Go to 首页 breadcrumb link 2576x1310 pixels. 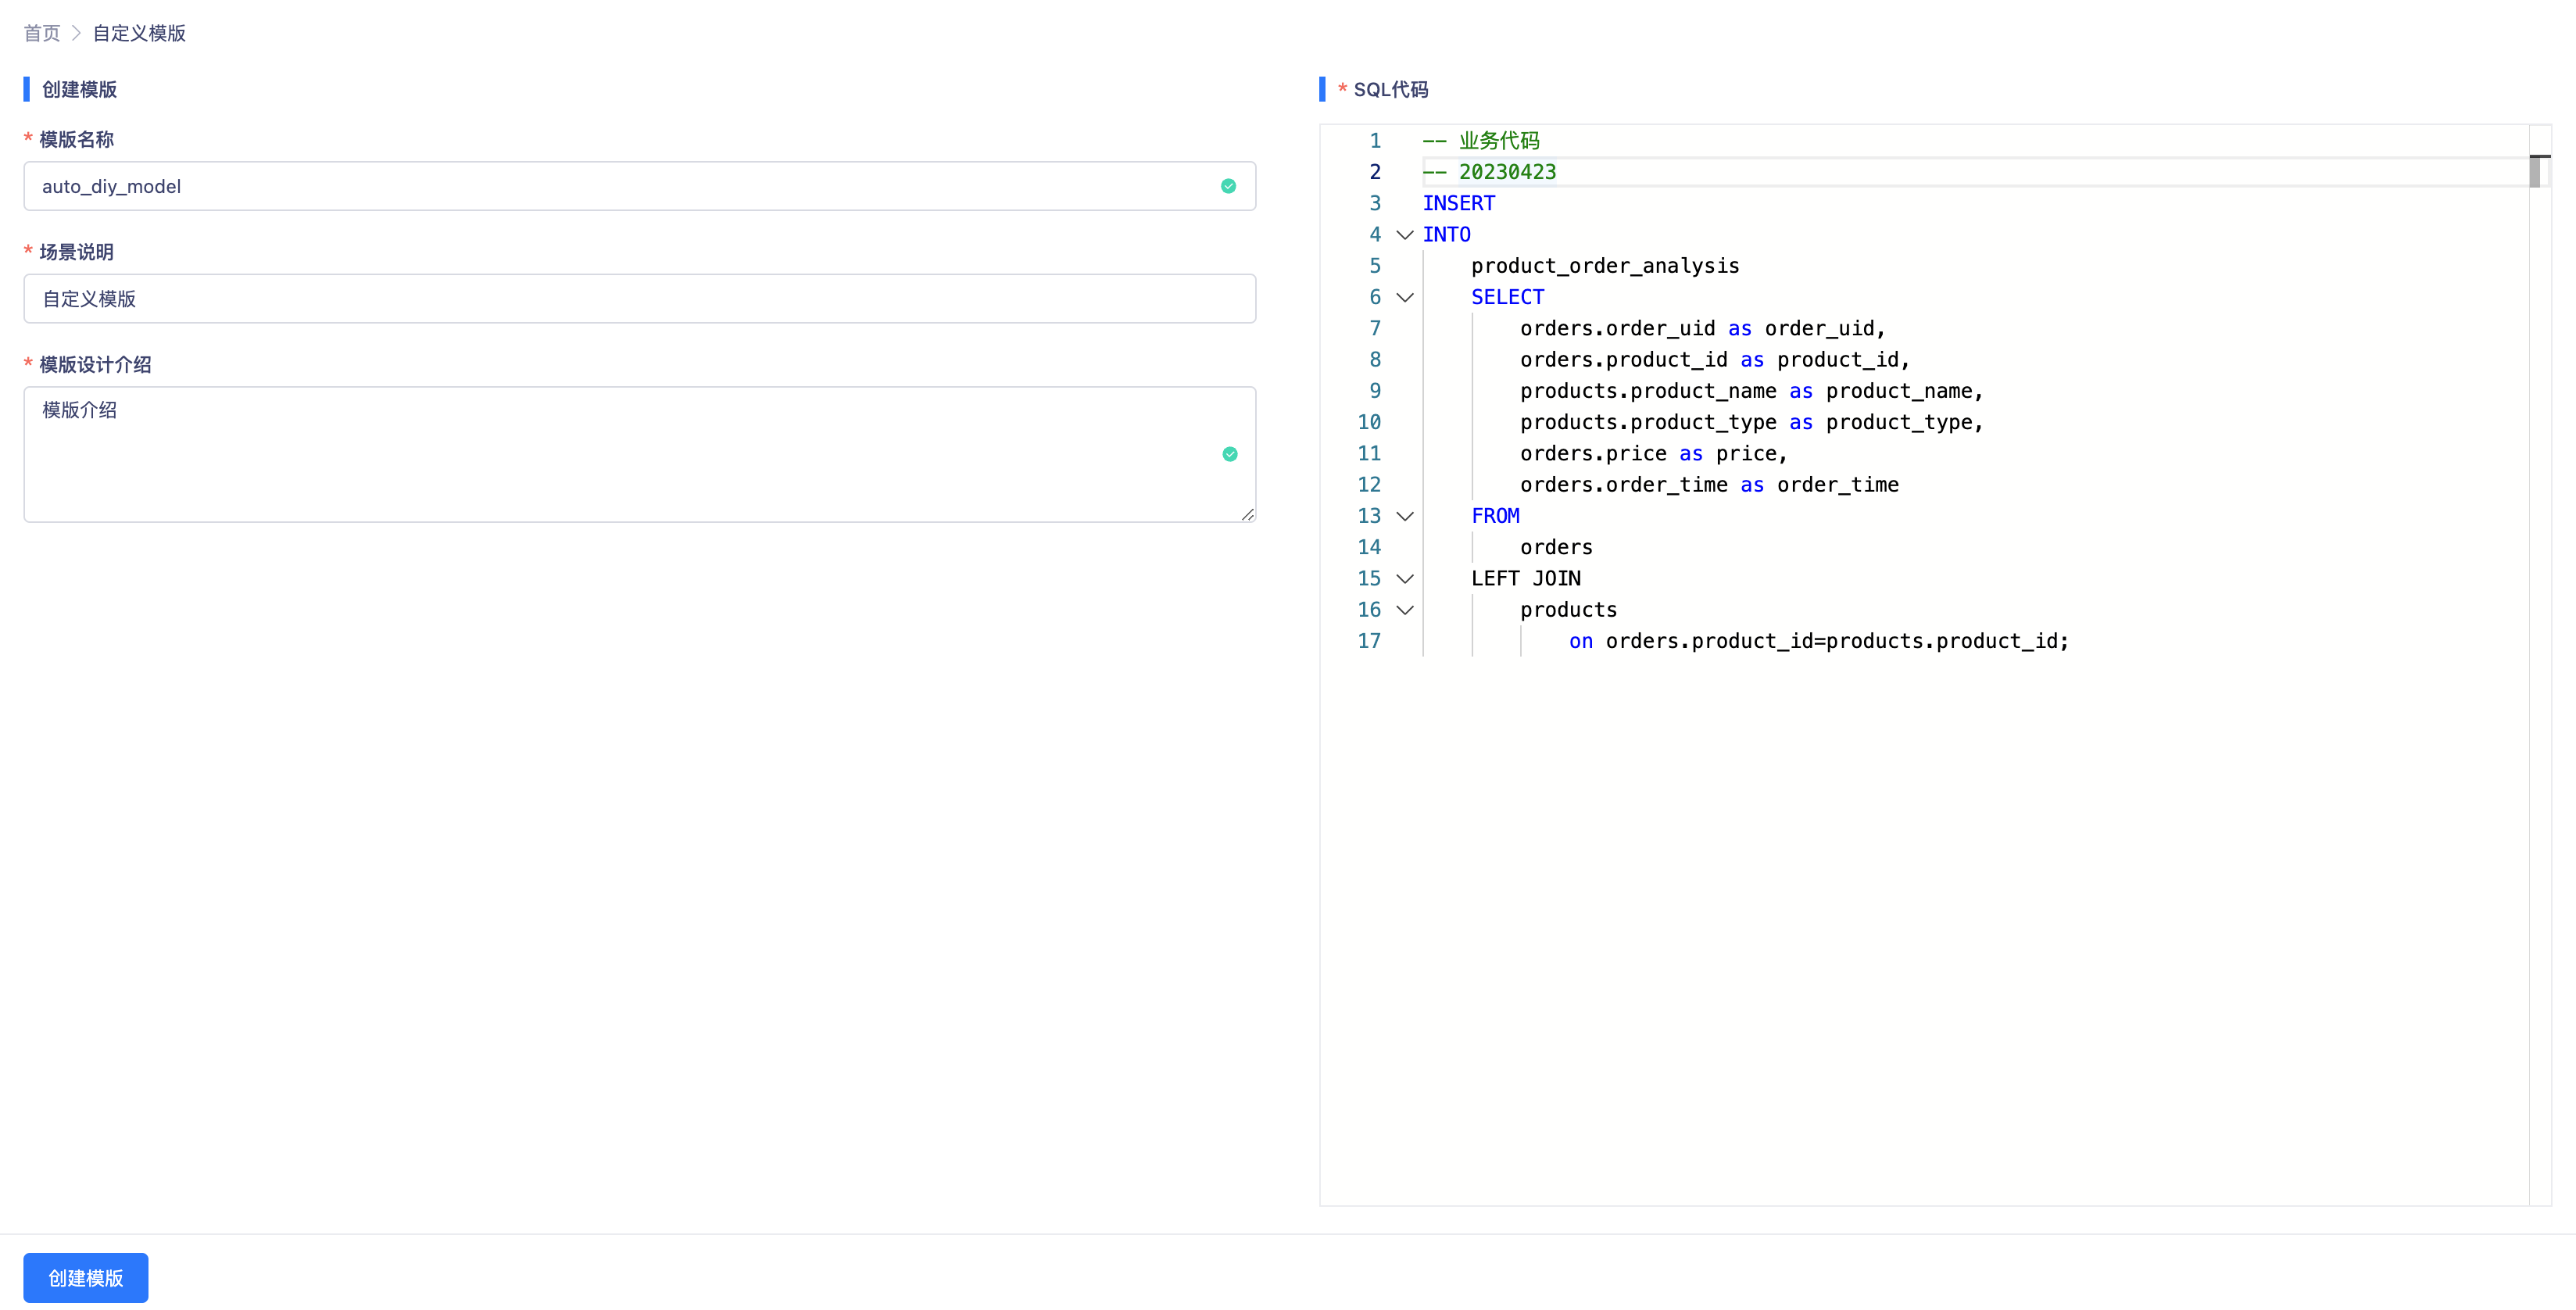[x=42, y=33]
